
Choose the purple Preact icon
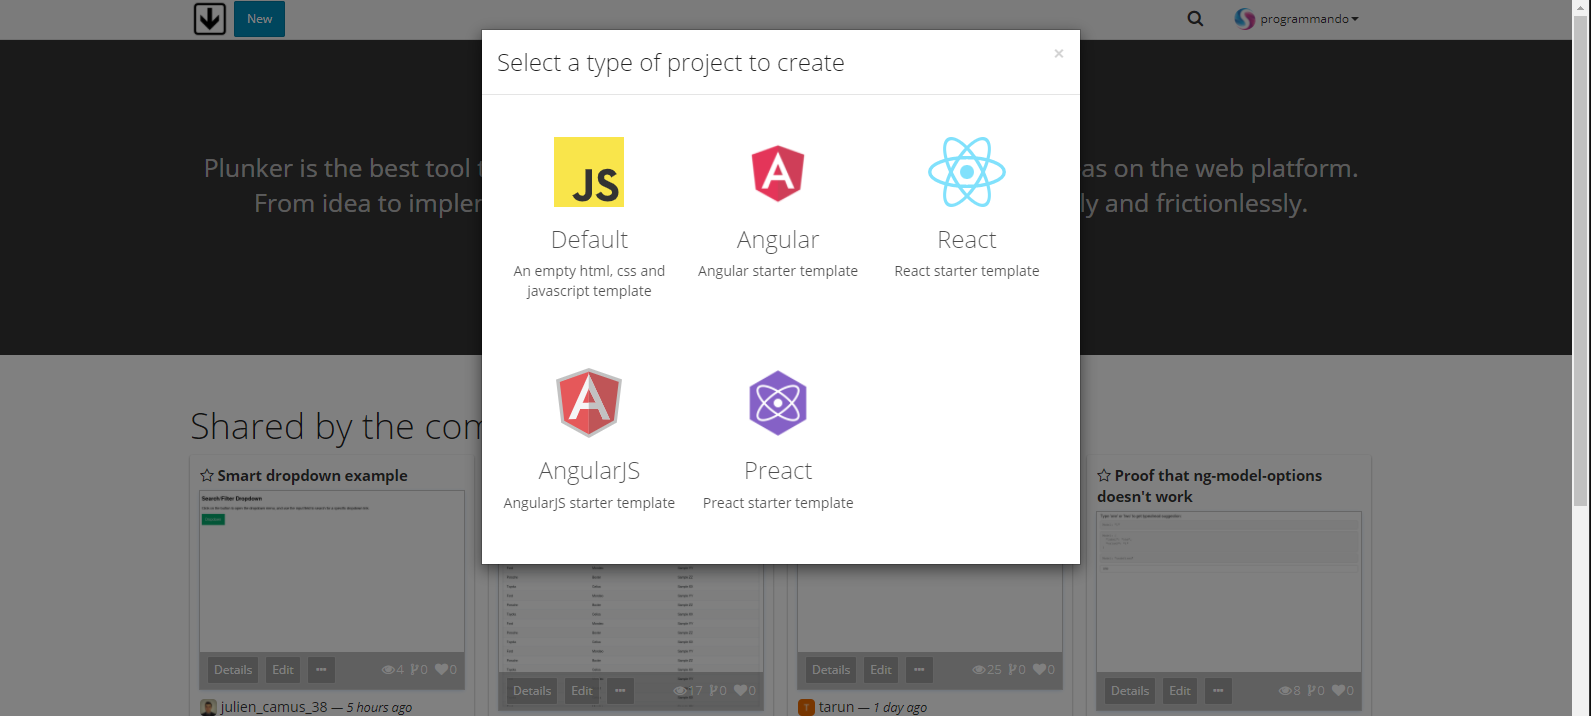[778, 403]
